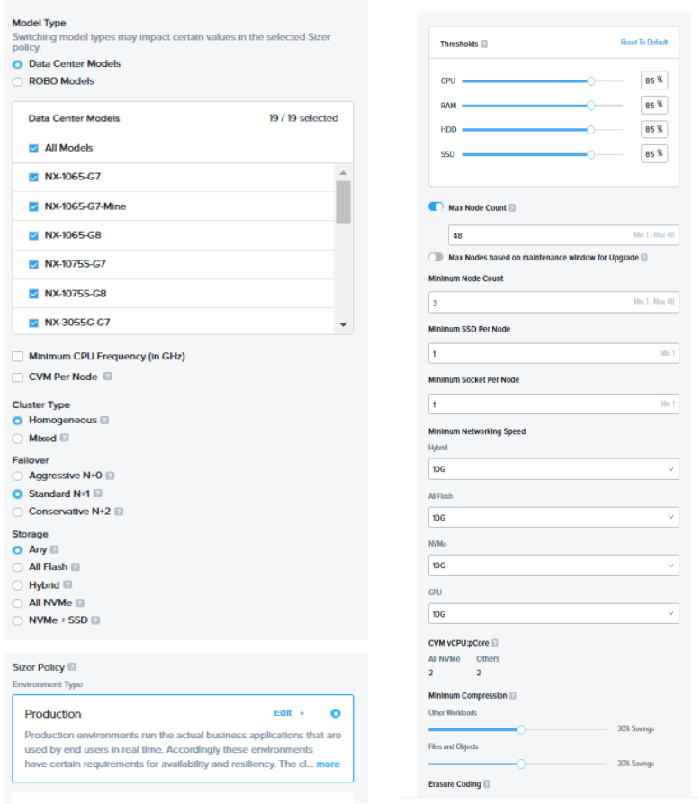Click the Minimum SSD Per Node input

coord(553,353)
